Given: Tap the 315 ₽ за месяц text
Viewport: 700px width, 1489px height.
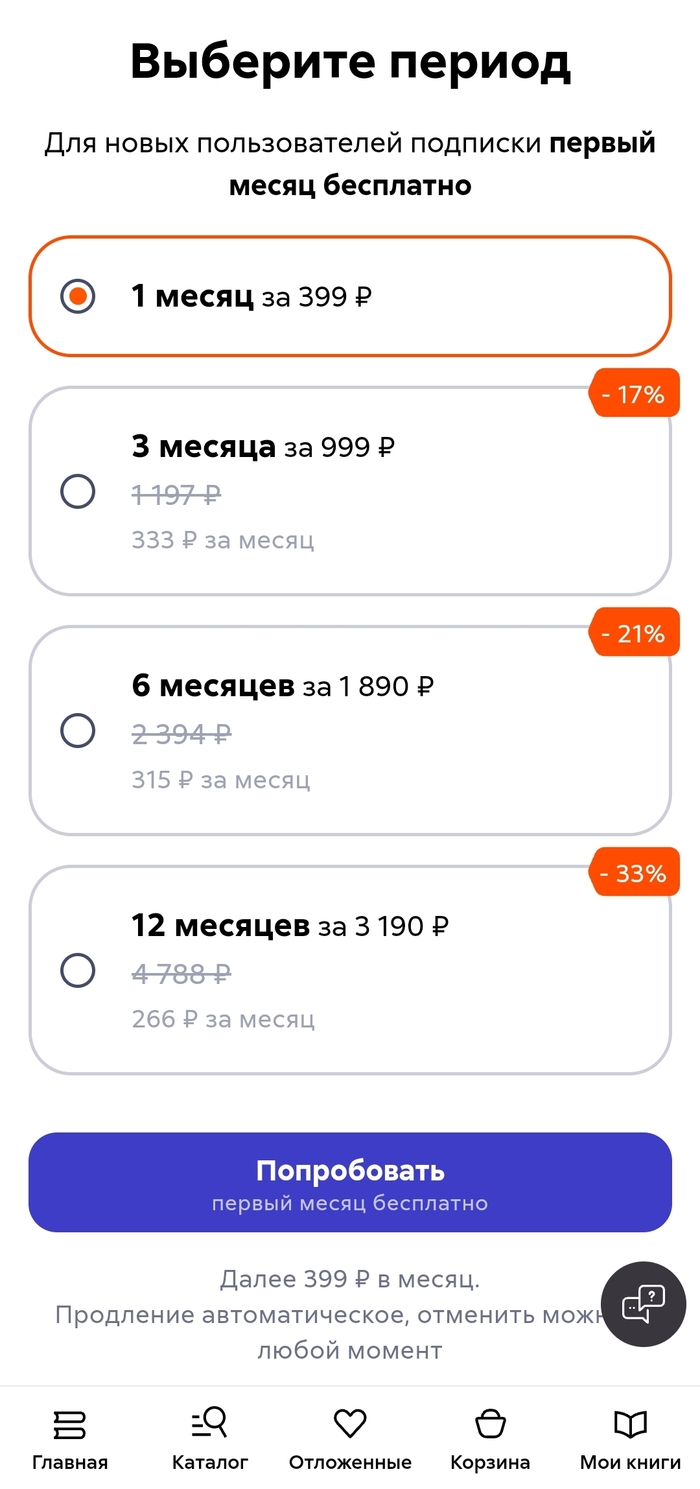Looking at the screenshot, I should (221, 780).
